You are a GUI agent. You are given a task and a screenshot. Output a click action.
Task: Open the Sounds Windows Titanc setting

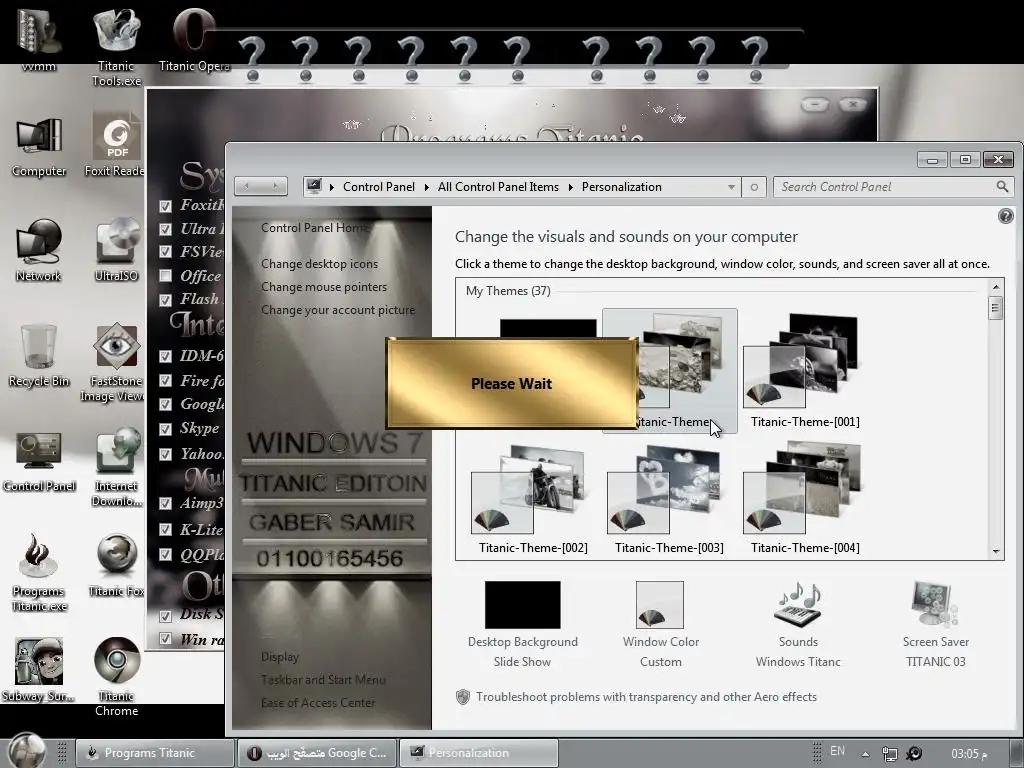(798, 624)
